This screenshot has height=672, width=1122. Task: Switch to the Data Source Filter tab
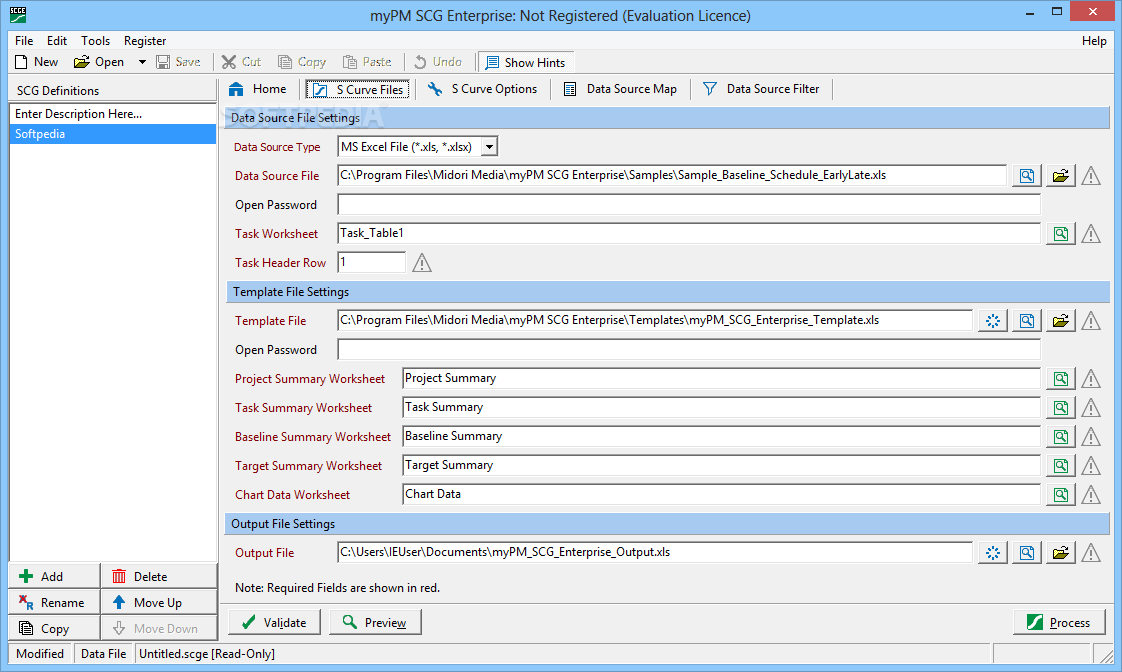coord(761,89)
